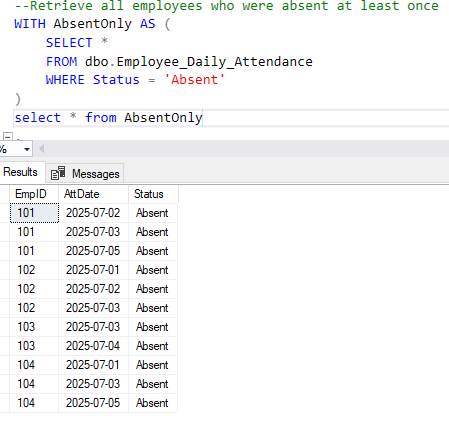
Task: Click the WITH keyword in the editor
Action: [30, 24]
